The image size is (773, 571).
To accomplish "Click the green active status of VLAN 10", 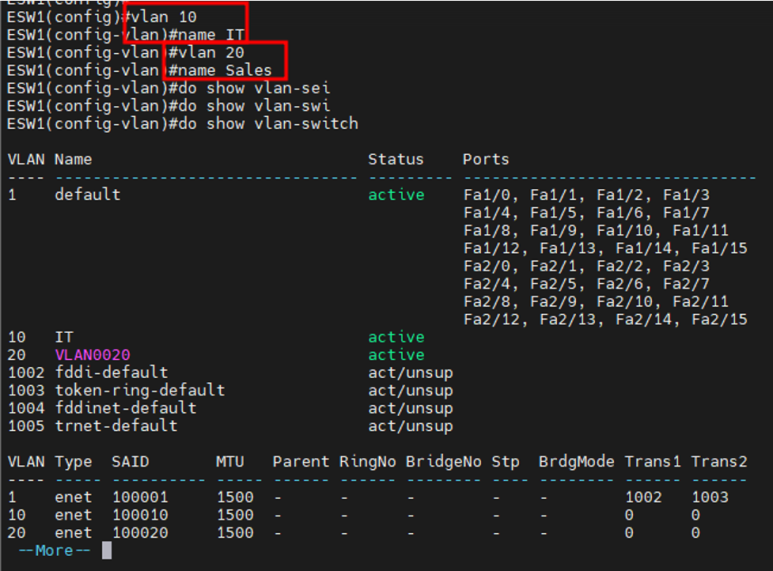I will click(395, 337).
